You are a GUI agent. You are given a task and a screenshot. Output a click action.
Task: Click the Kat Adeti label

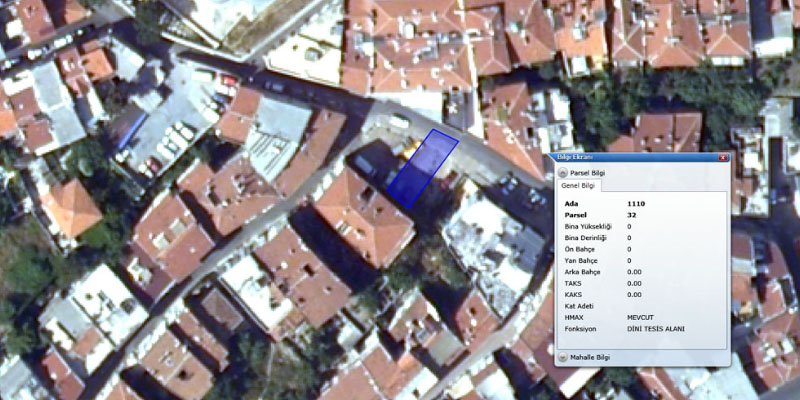[x=580, y=305]
